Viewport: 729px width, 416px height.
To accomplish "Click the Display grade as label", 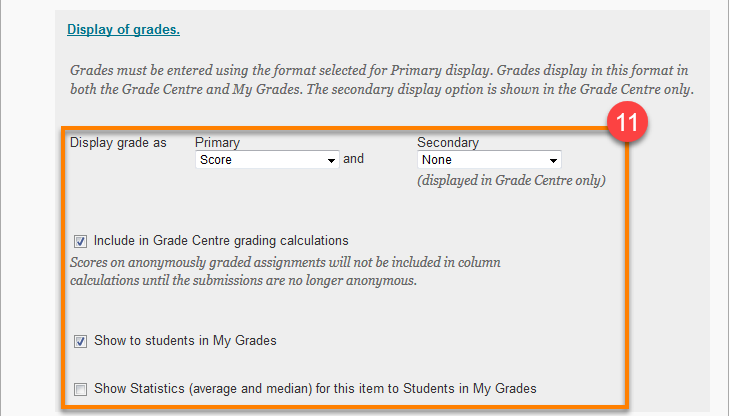I will click(118, 143).
